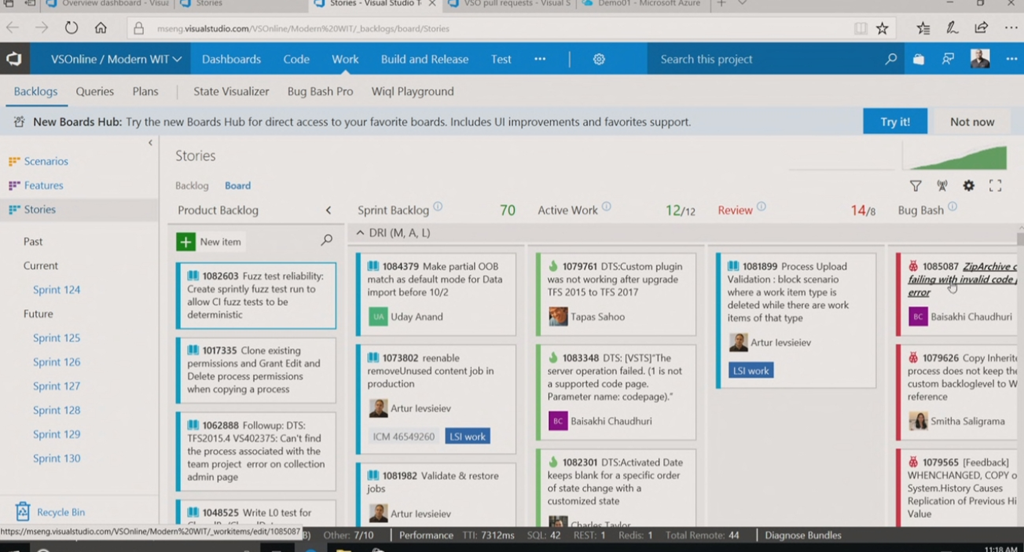Click the Visual Studio logo icon
Screen dimensions: 1024x552
pos(14,59)
